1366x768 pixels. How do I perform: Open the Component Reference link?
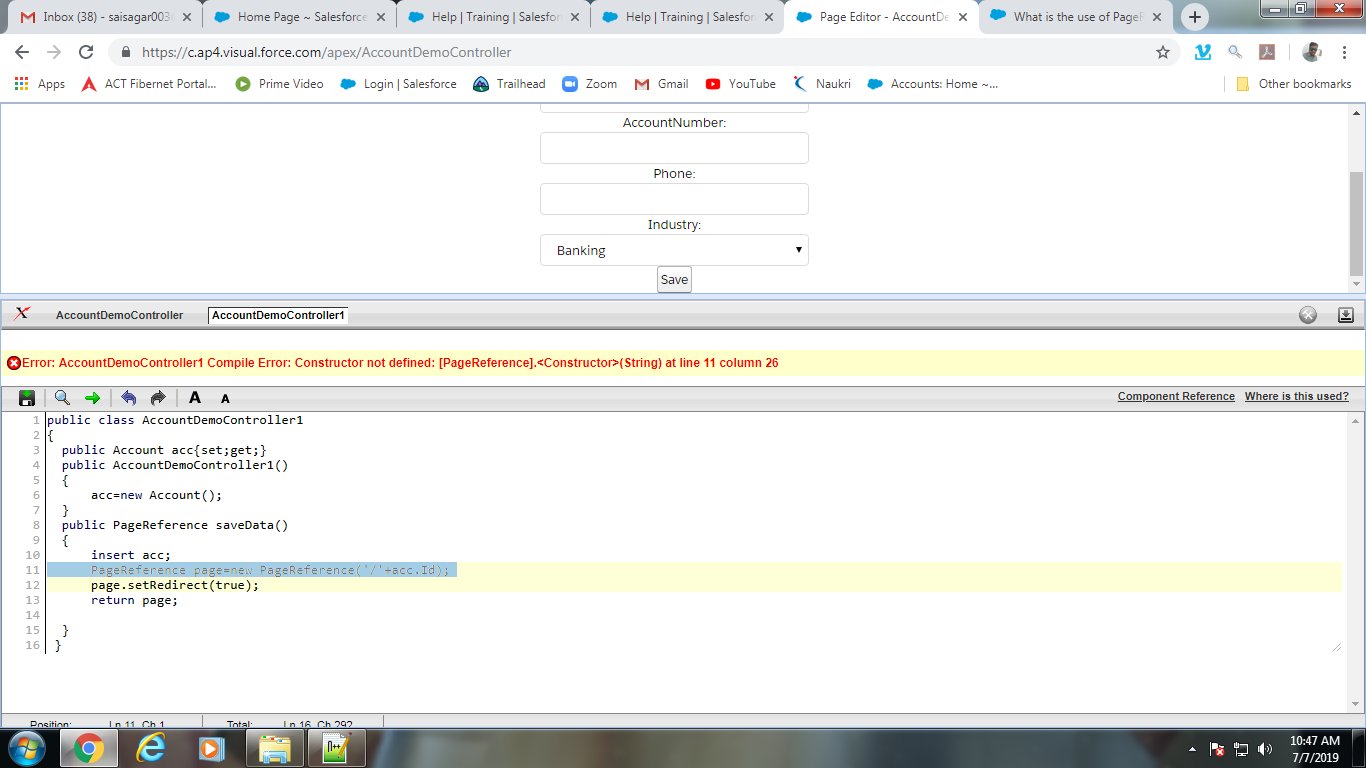[x=1176, y=396]
